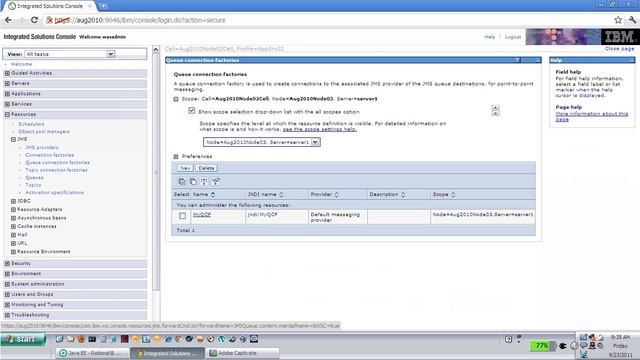Sort table by Description column arrows

tap(403, 195)
